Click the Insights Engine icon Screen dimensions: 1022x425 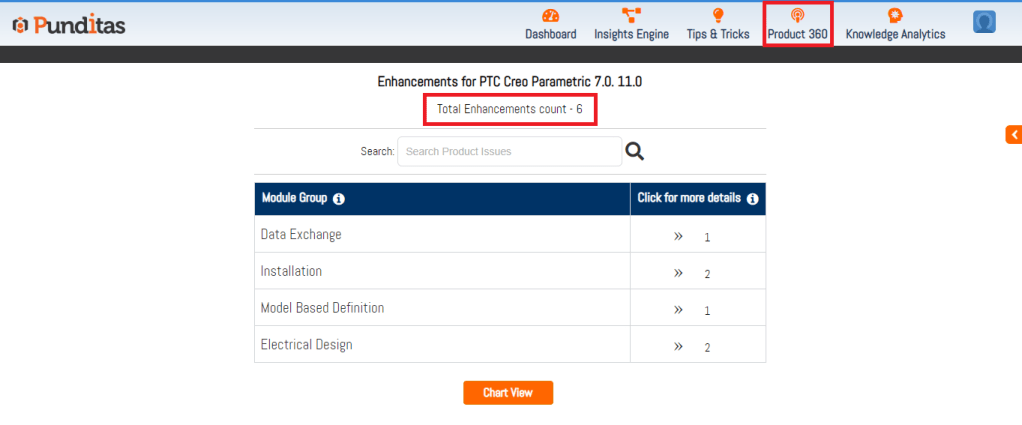(x=631, y=15)
